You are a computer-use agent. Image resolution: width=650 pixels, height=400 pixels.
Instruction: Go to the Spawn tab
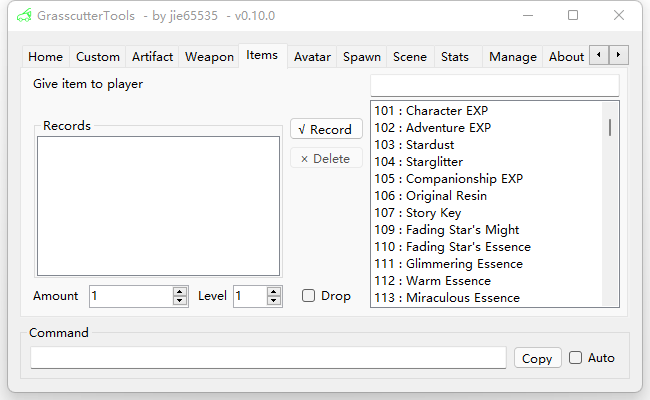click(x=361, y=57)
